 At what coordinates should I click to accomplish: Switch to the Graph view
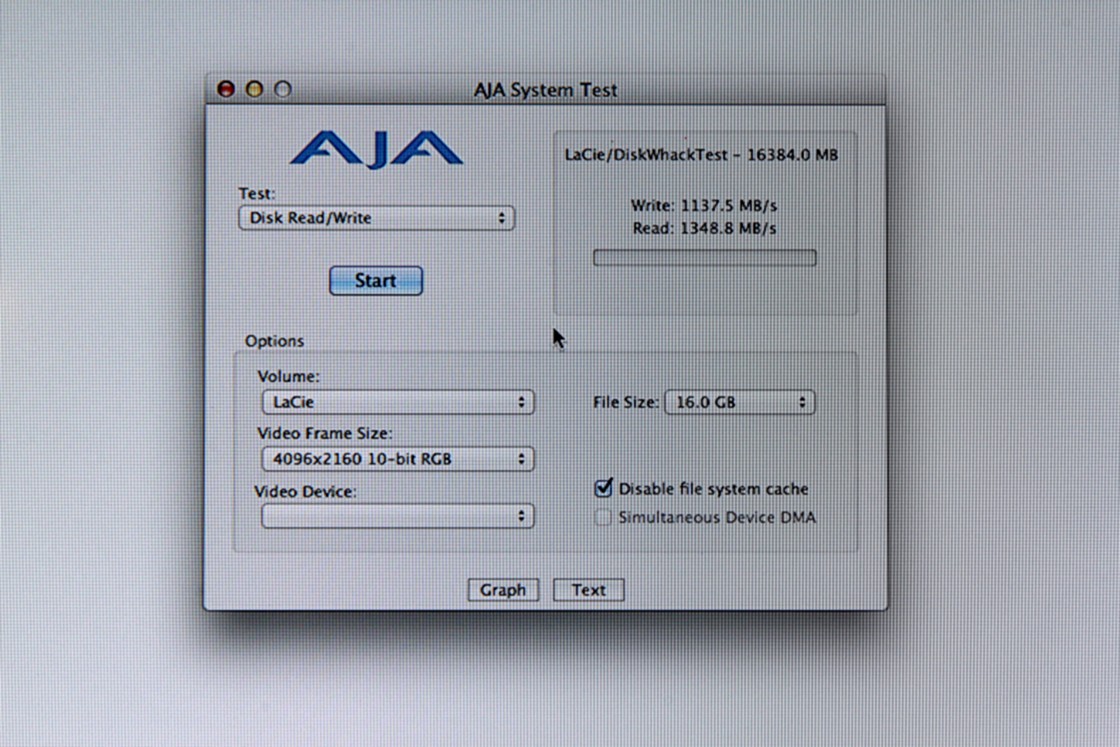(x=503, y=590)
